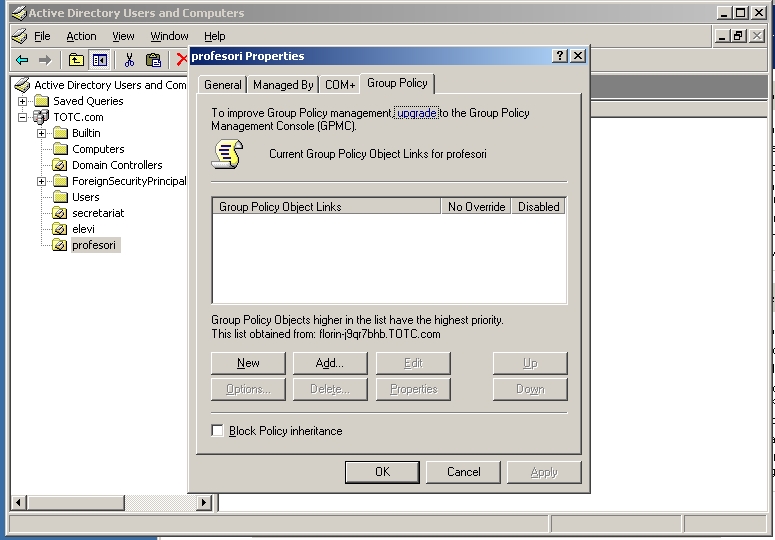The height and width of the screenshot is (540, 775).
Task: Click the Forward arrow toolbar icon
Action: pos(45,60)
